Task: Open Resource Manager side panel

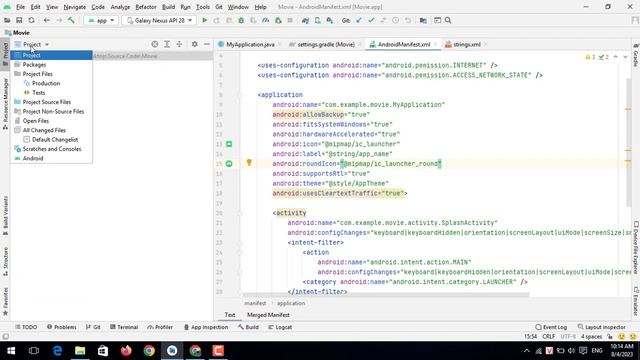Action: click(5, 104)
